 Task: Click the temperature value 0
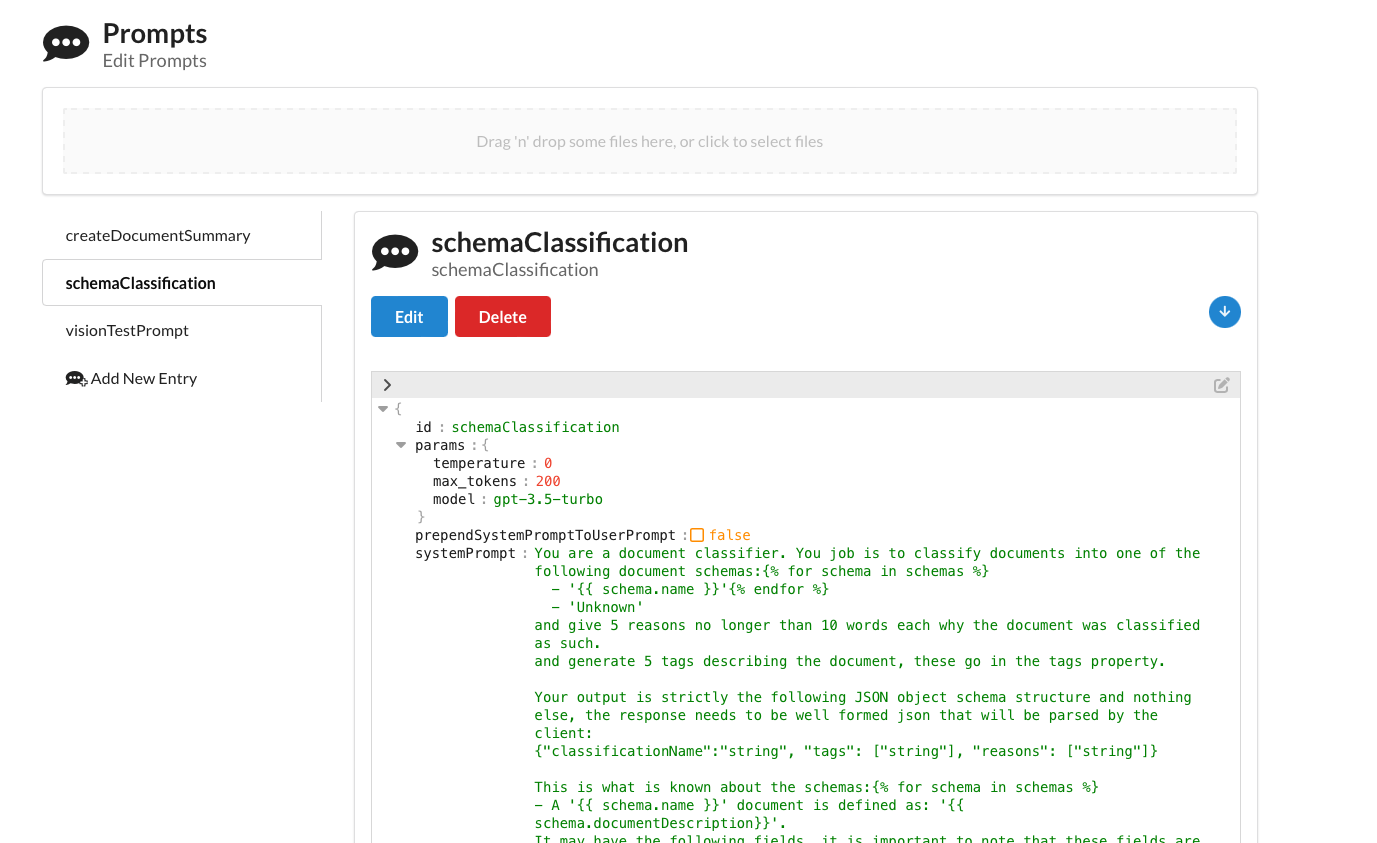[548, 463]
